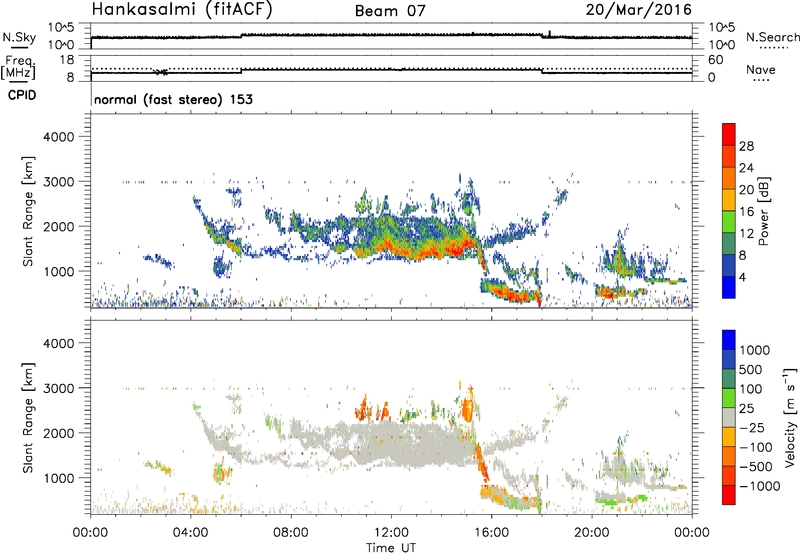Click the "25" velocity colorbar value
Viewport: 800px width, 554px height.
click(746, 409)
